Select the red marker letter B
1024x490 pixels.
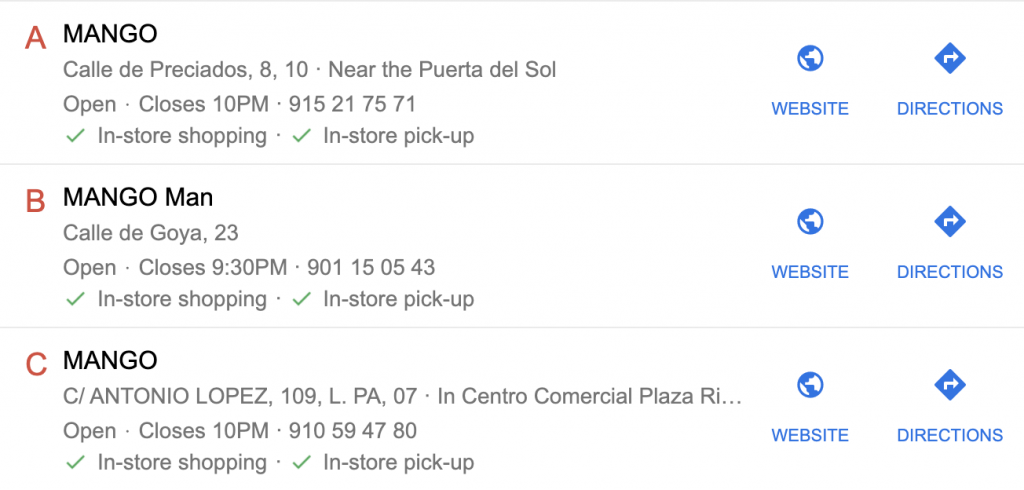[x=36, y=201]
